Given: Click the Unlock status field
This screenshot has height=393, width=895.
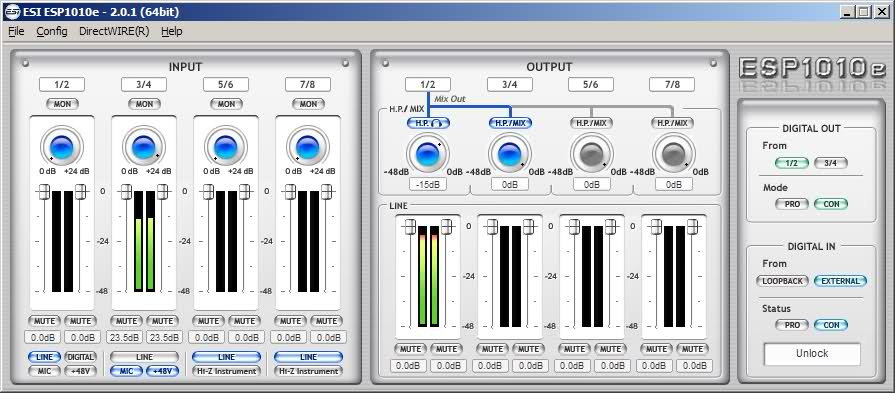Looking at the screenshot, I should [812, 354].
